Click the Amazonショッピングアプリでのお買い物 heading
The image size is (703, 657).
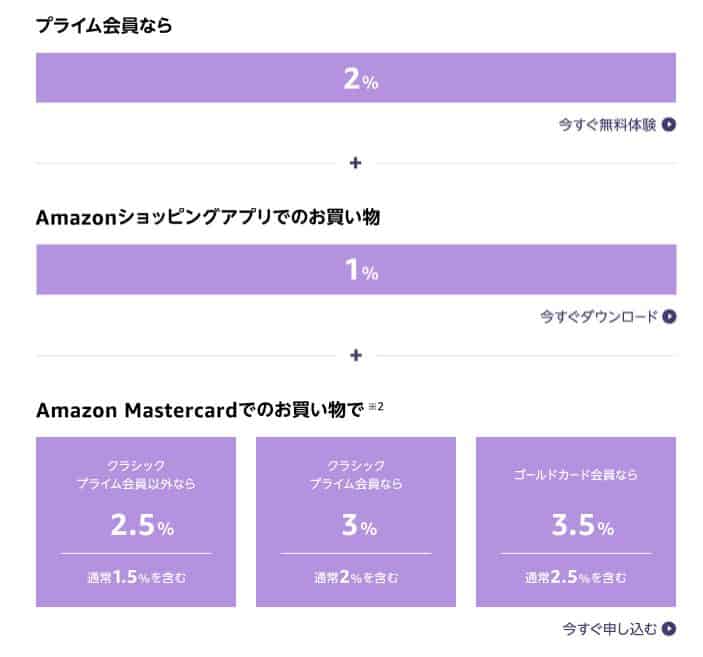(x=208, y=217)
